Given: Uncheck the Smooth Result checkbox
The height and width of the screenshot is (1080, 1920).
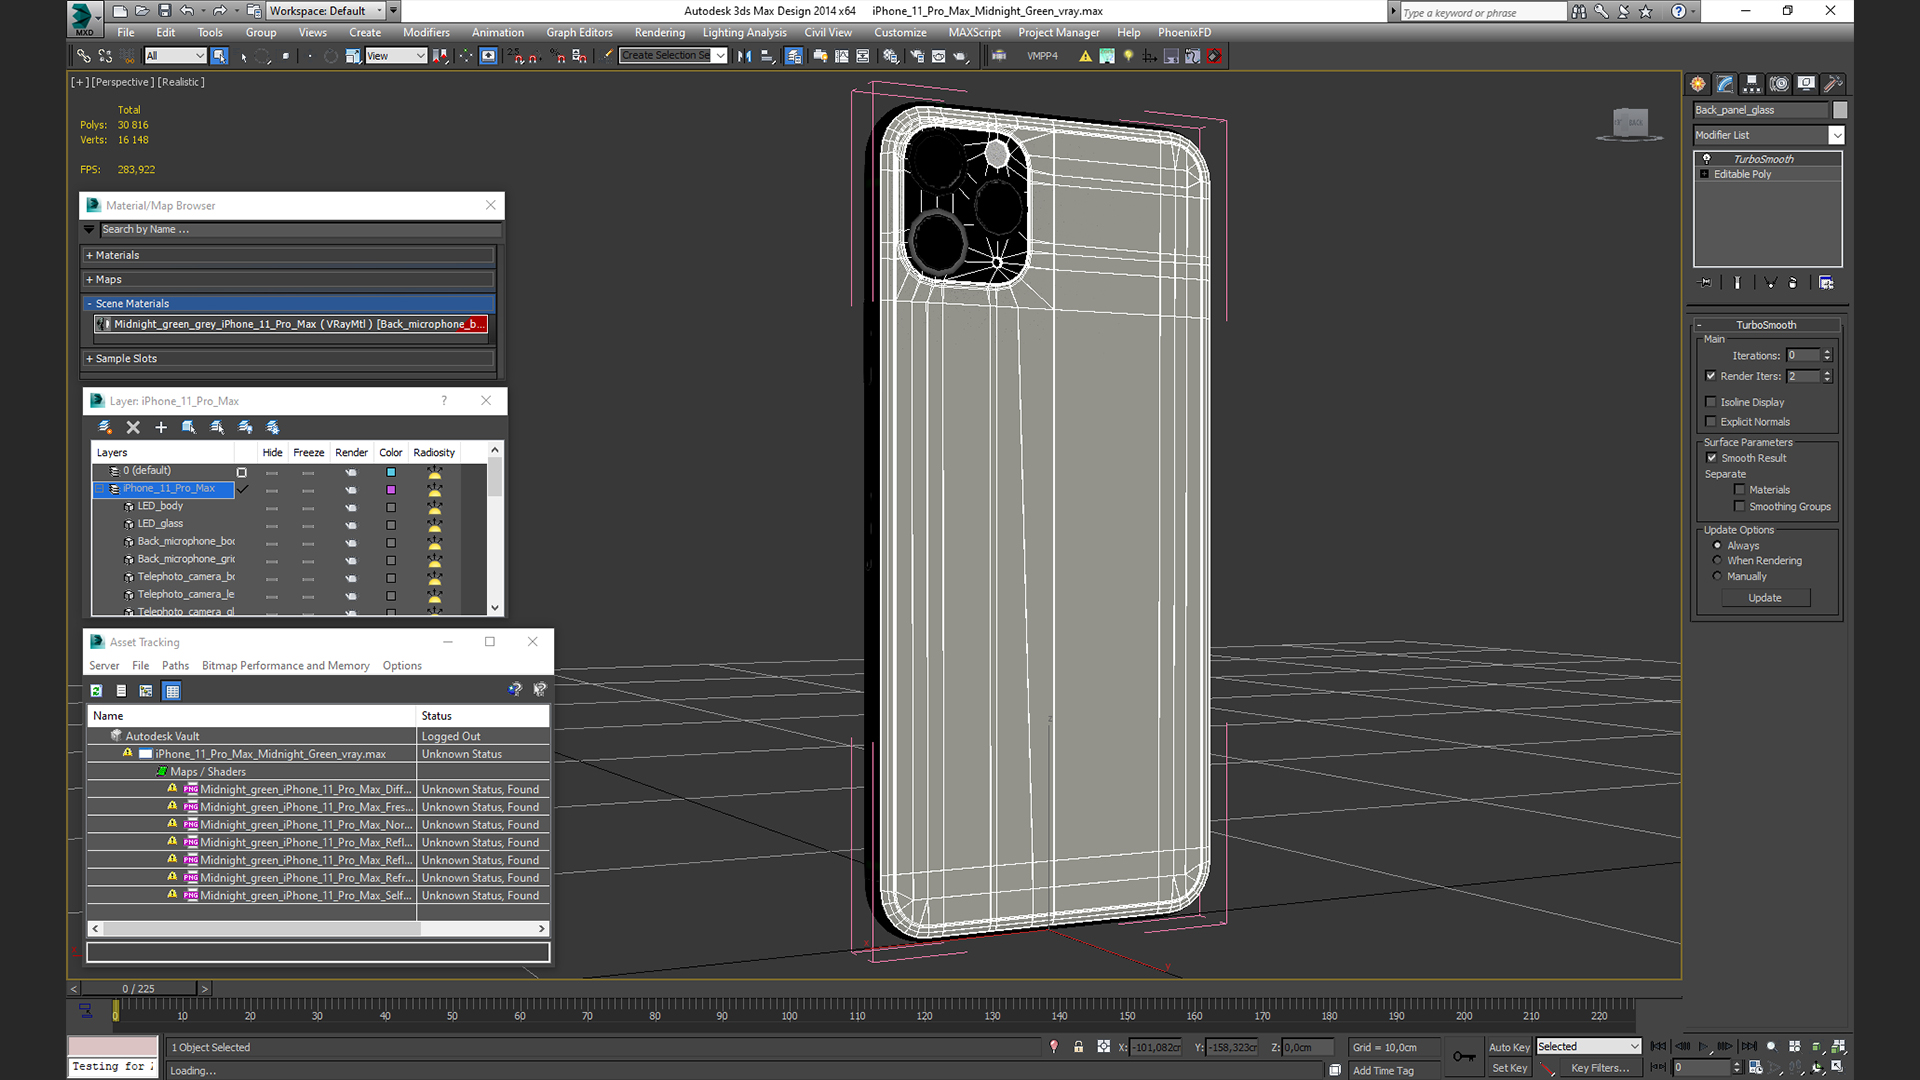Looking at the screenshot, I should click(1711, 458).
